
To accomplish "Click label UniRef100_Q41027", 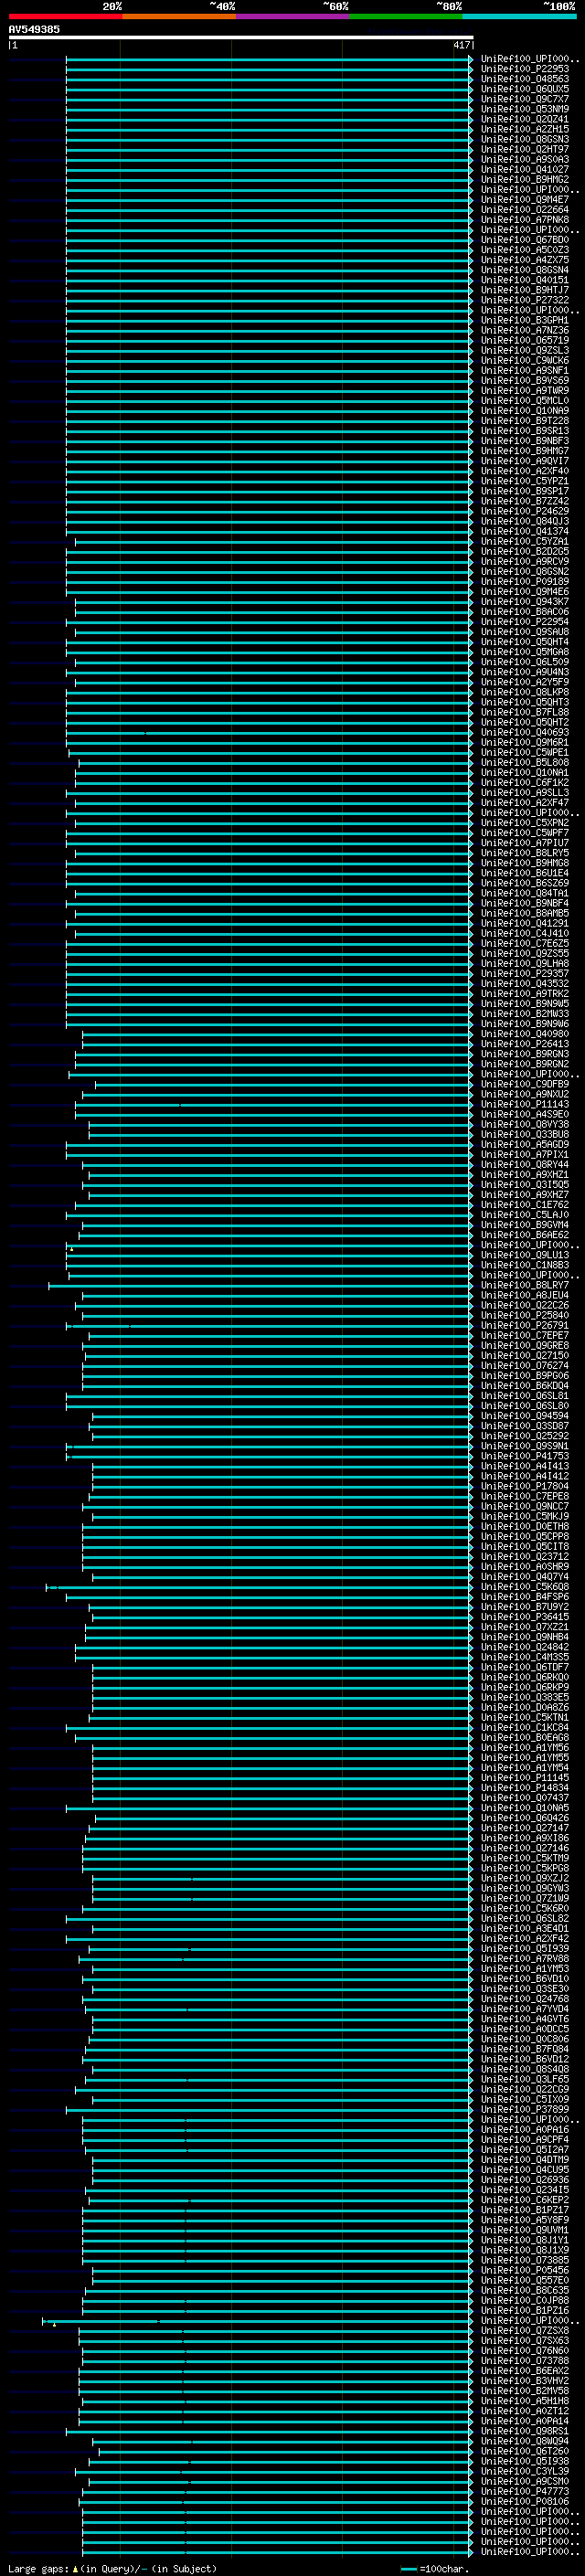I will [x=525, y=170].
